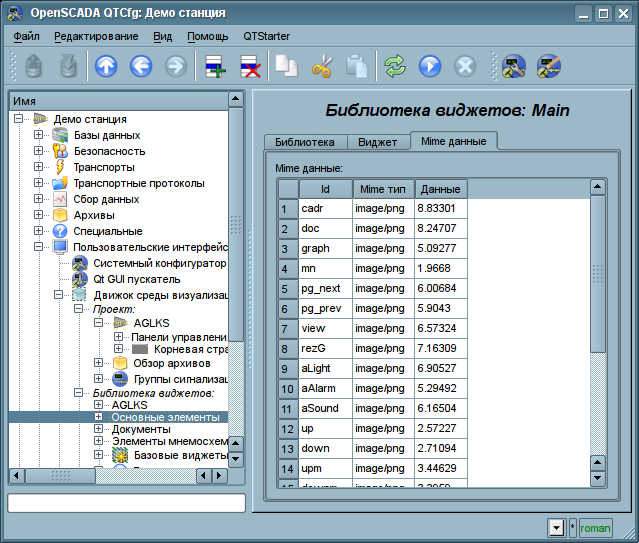Select Транспорты in the navigation tree
The height and width of the screenshot is (543, 639).
pos(104,167)
